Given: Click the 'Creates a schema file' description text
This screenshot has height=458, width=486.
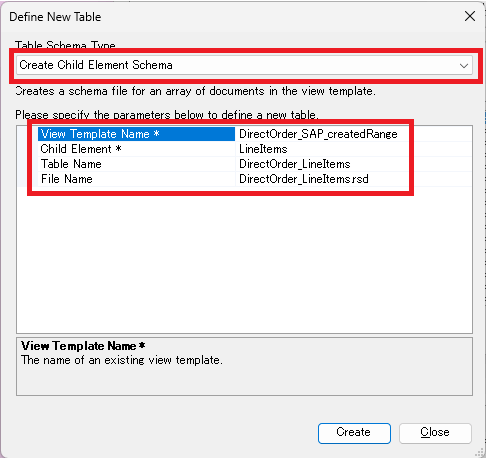Looking at the screenshot, I should pyautogui.click(x=195, y=91).
